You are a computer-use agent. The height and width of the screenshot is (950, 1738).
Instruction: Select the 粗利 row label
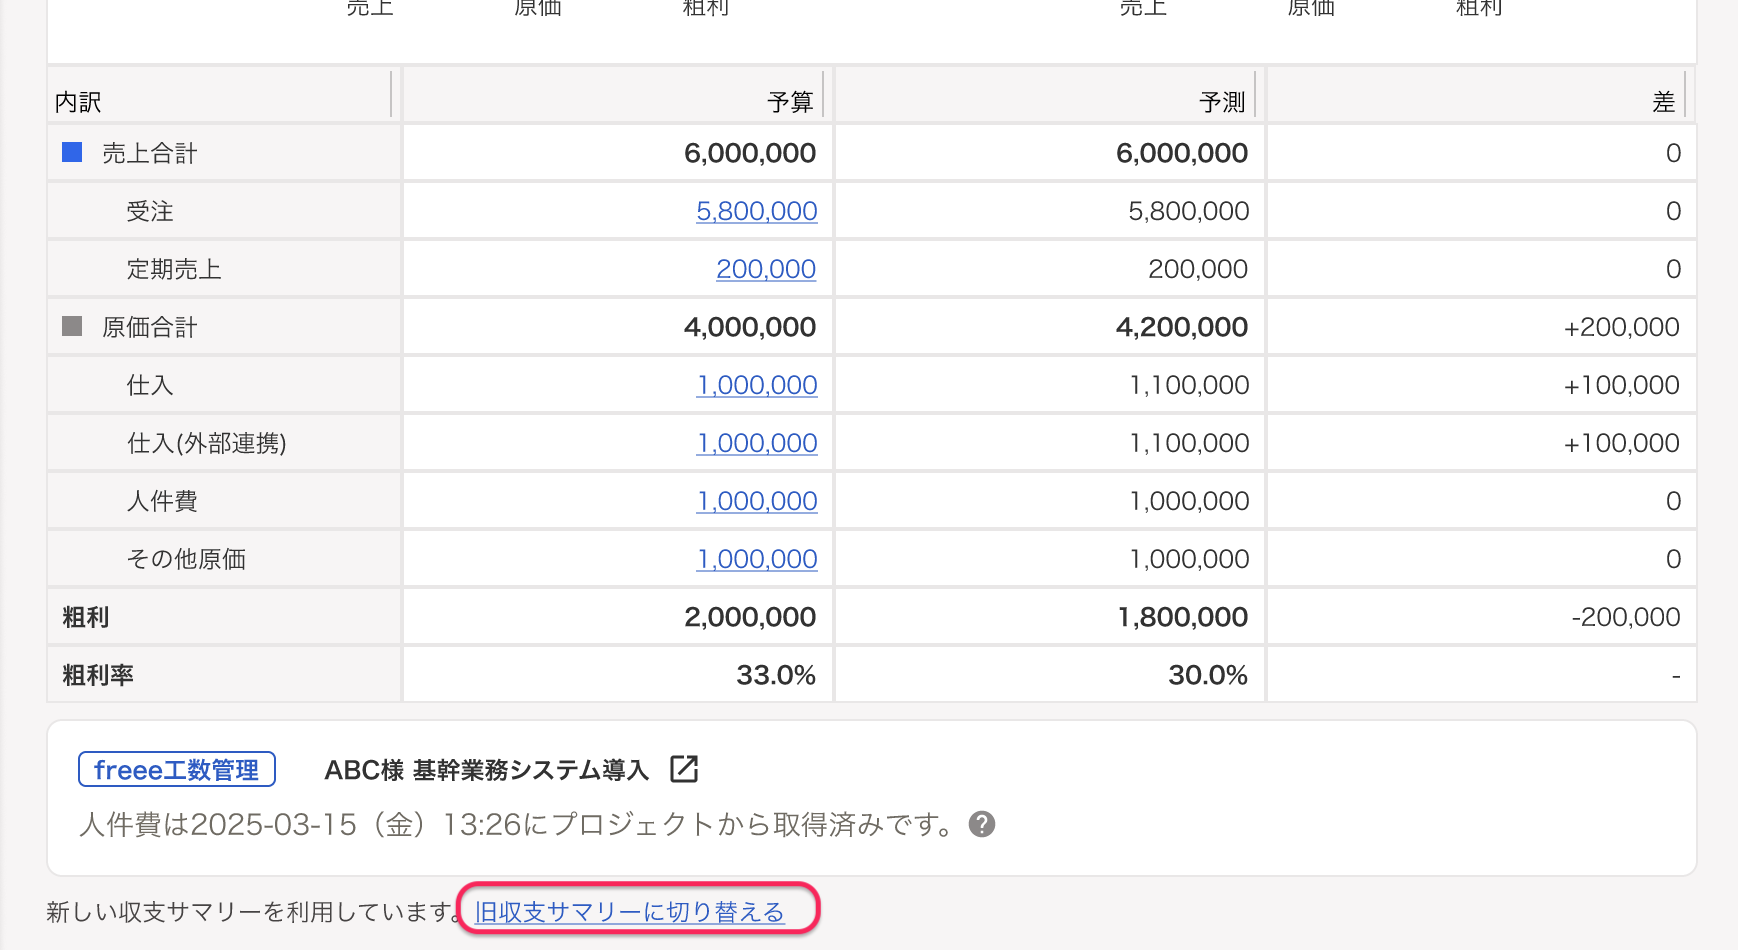(86, 617)
